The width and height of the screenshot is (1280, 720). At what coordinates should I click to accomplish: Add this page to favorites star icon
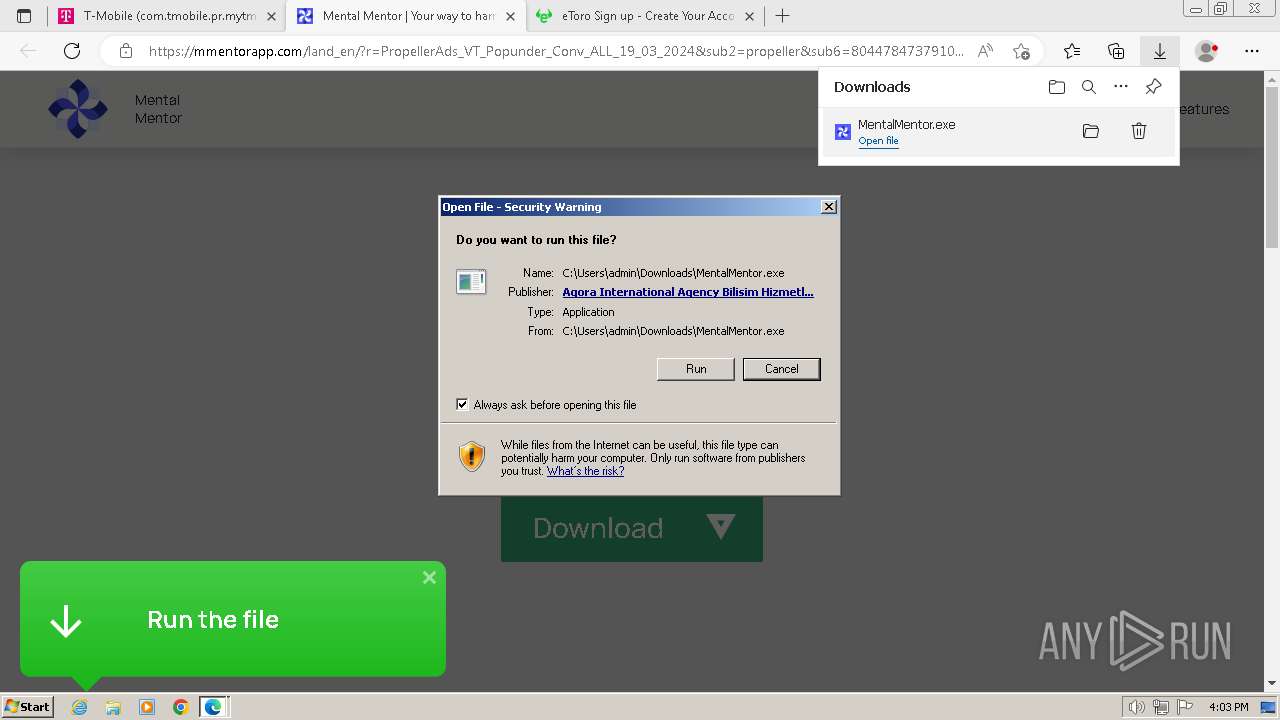click(x=1021, y=51)
